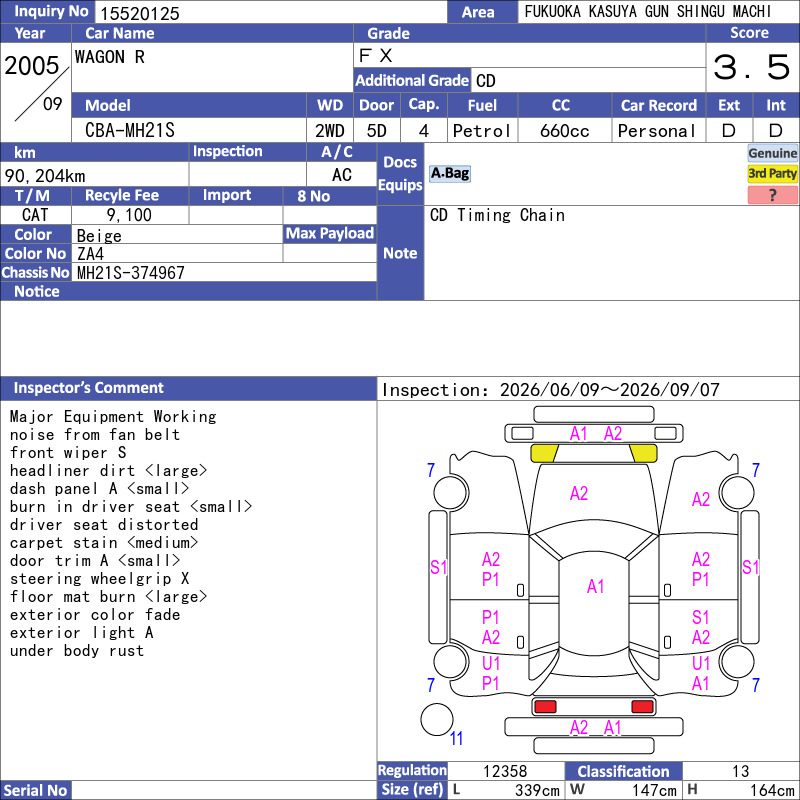Click right yellow headlight on car diagram

(x=643, y=453)
